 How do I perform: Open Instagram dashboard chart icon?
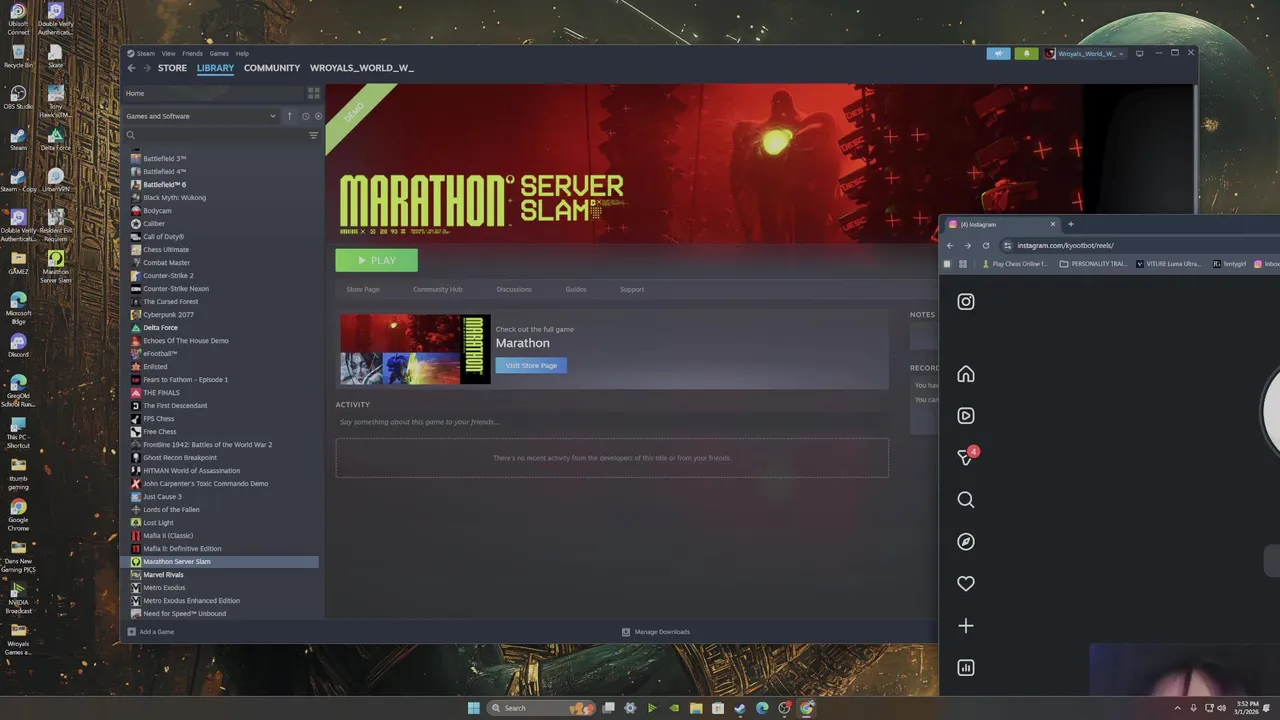(966, 667)
